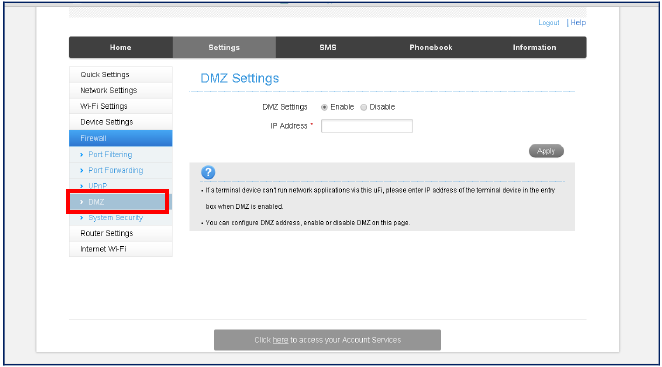Open the Help link
Image resolution: width=662 pixels, height=367 pixels.
pyautogui.click(x=578, y=23)
